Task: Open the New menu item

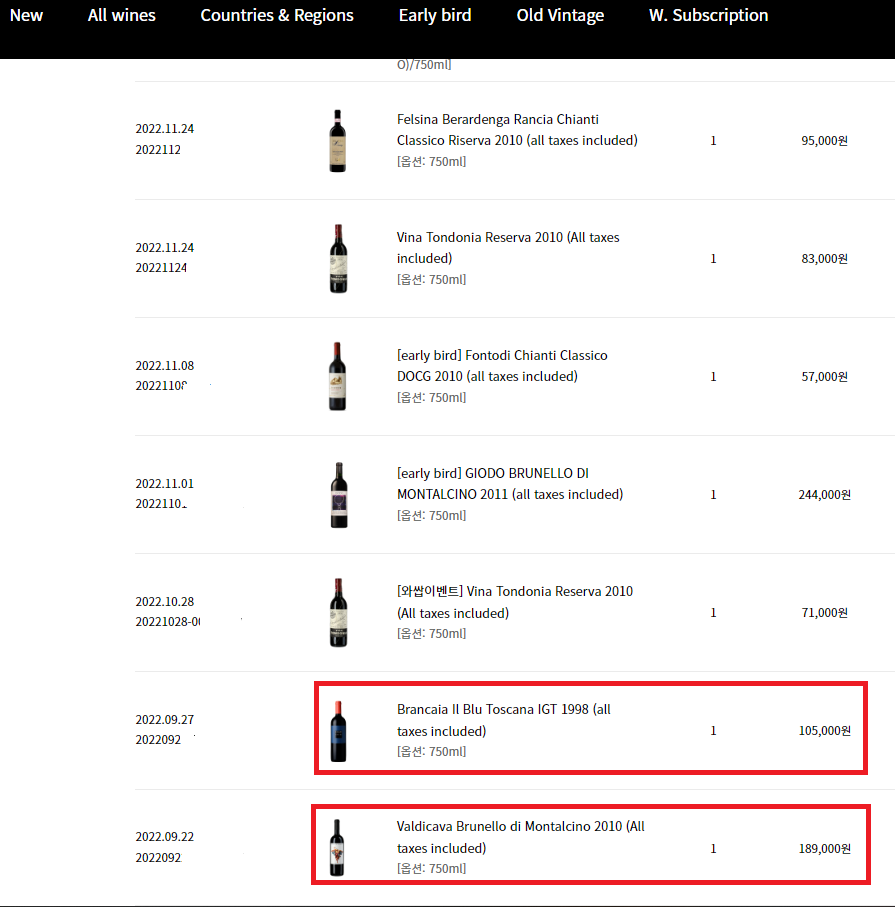Action: tap(26, 15)
